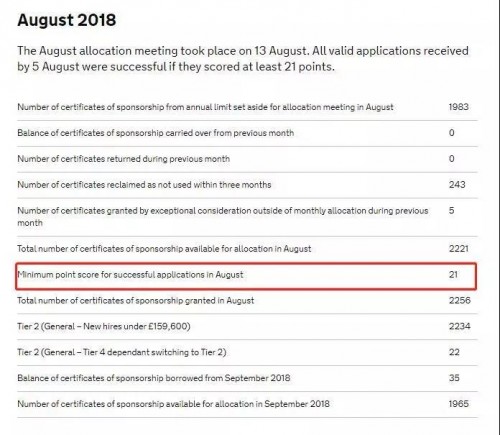500x435 pixels.
Task: Click the value 243 for reclaimed certificates
Action: coord(457,185)
